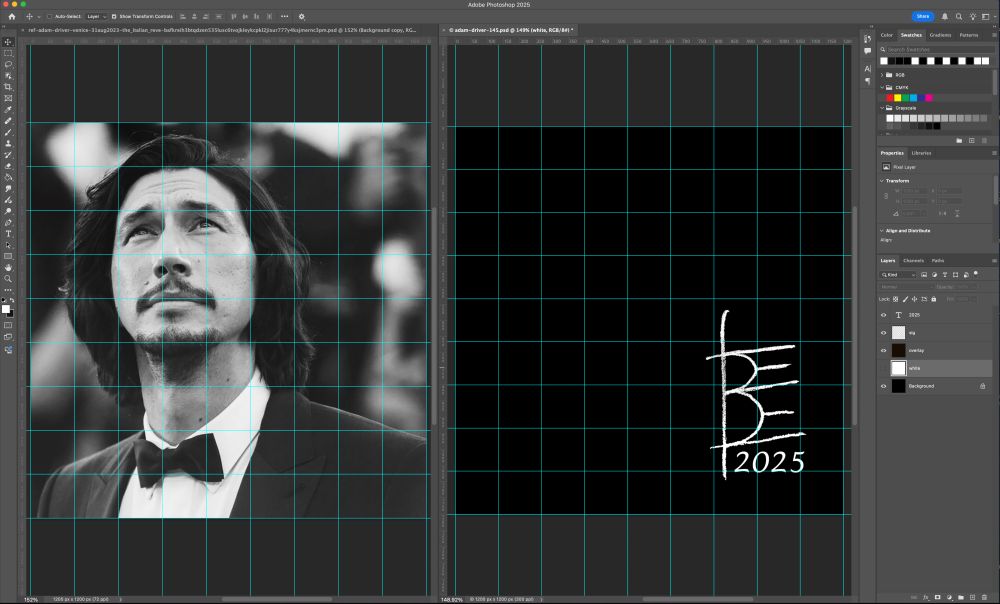Select the Move tool in toolbar
Image resolution: width=1000 pixels, height=604 pixels.
pyautogui.click(x=8, y=41)
